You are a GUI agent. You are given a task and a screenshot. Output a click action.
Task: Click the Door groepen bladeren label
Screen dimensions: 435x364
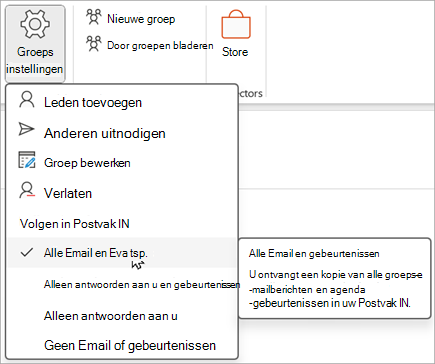160,45
